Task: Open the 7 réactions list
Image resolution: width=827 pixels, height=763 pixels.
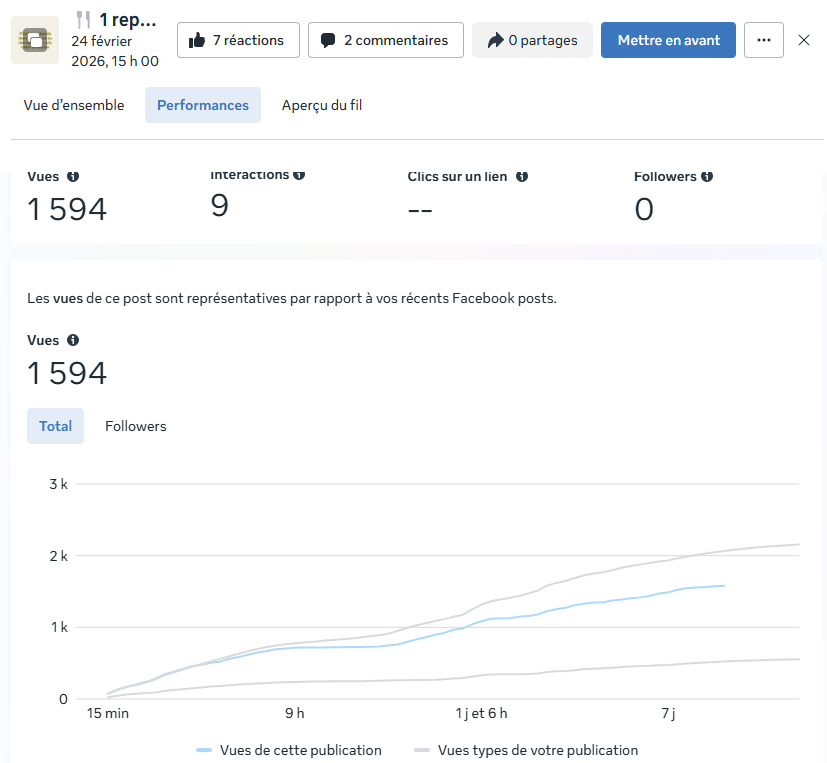Action: pyautogui.click(x=238, y=40)
